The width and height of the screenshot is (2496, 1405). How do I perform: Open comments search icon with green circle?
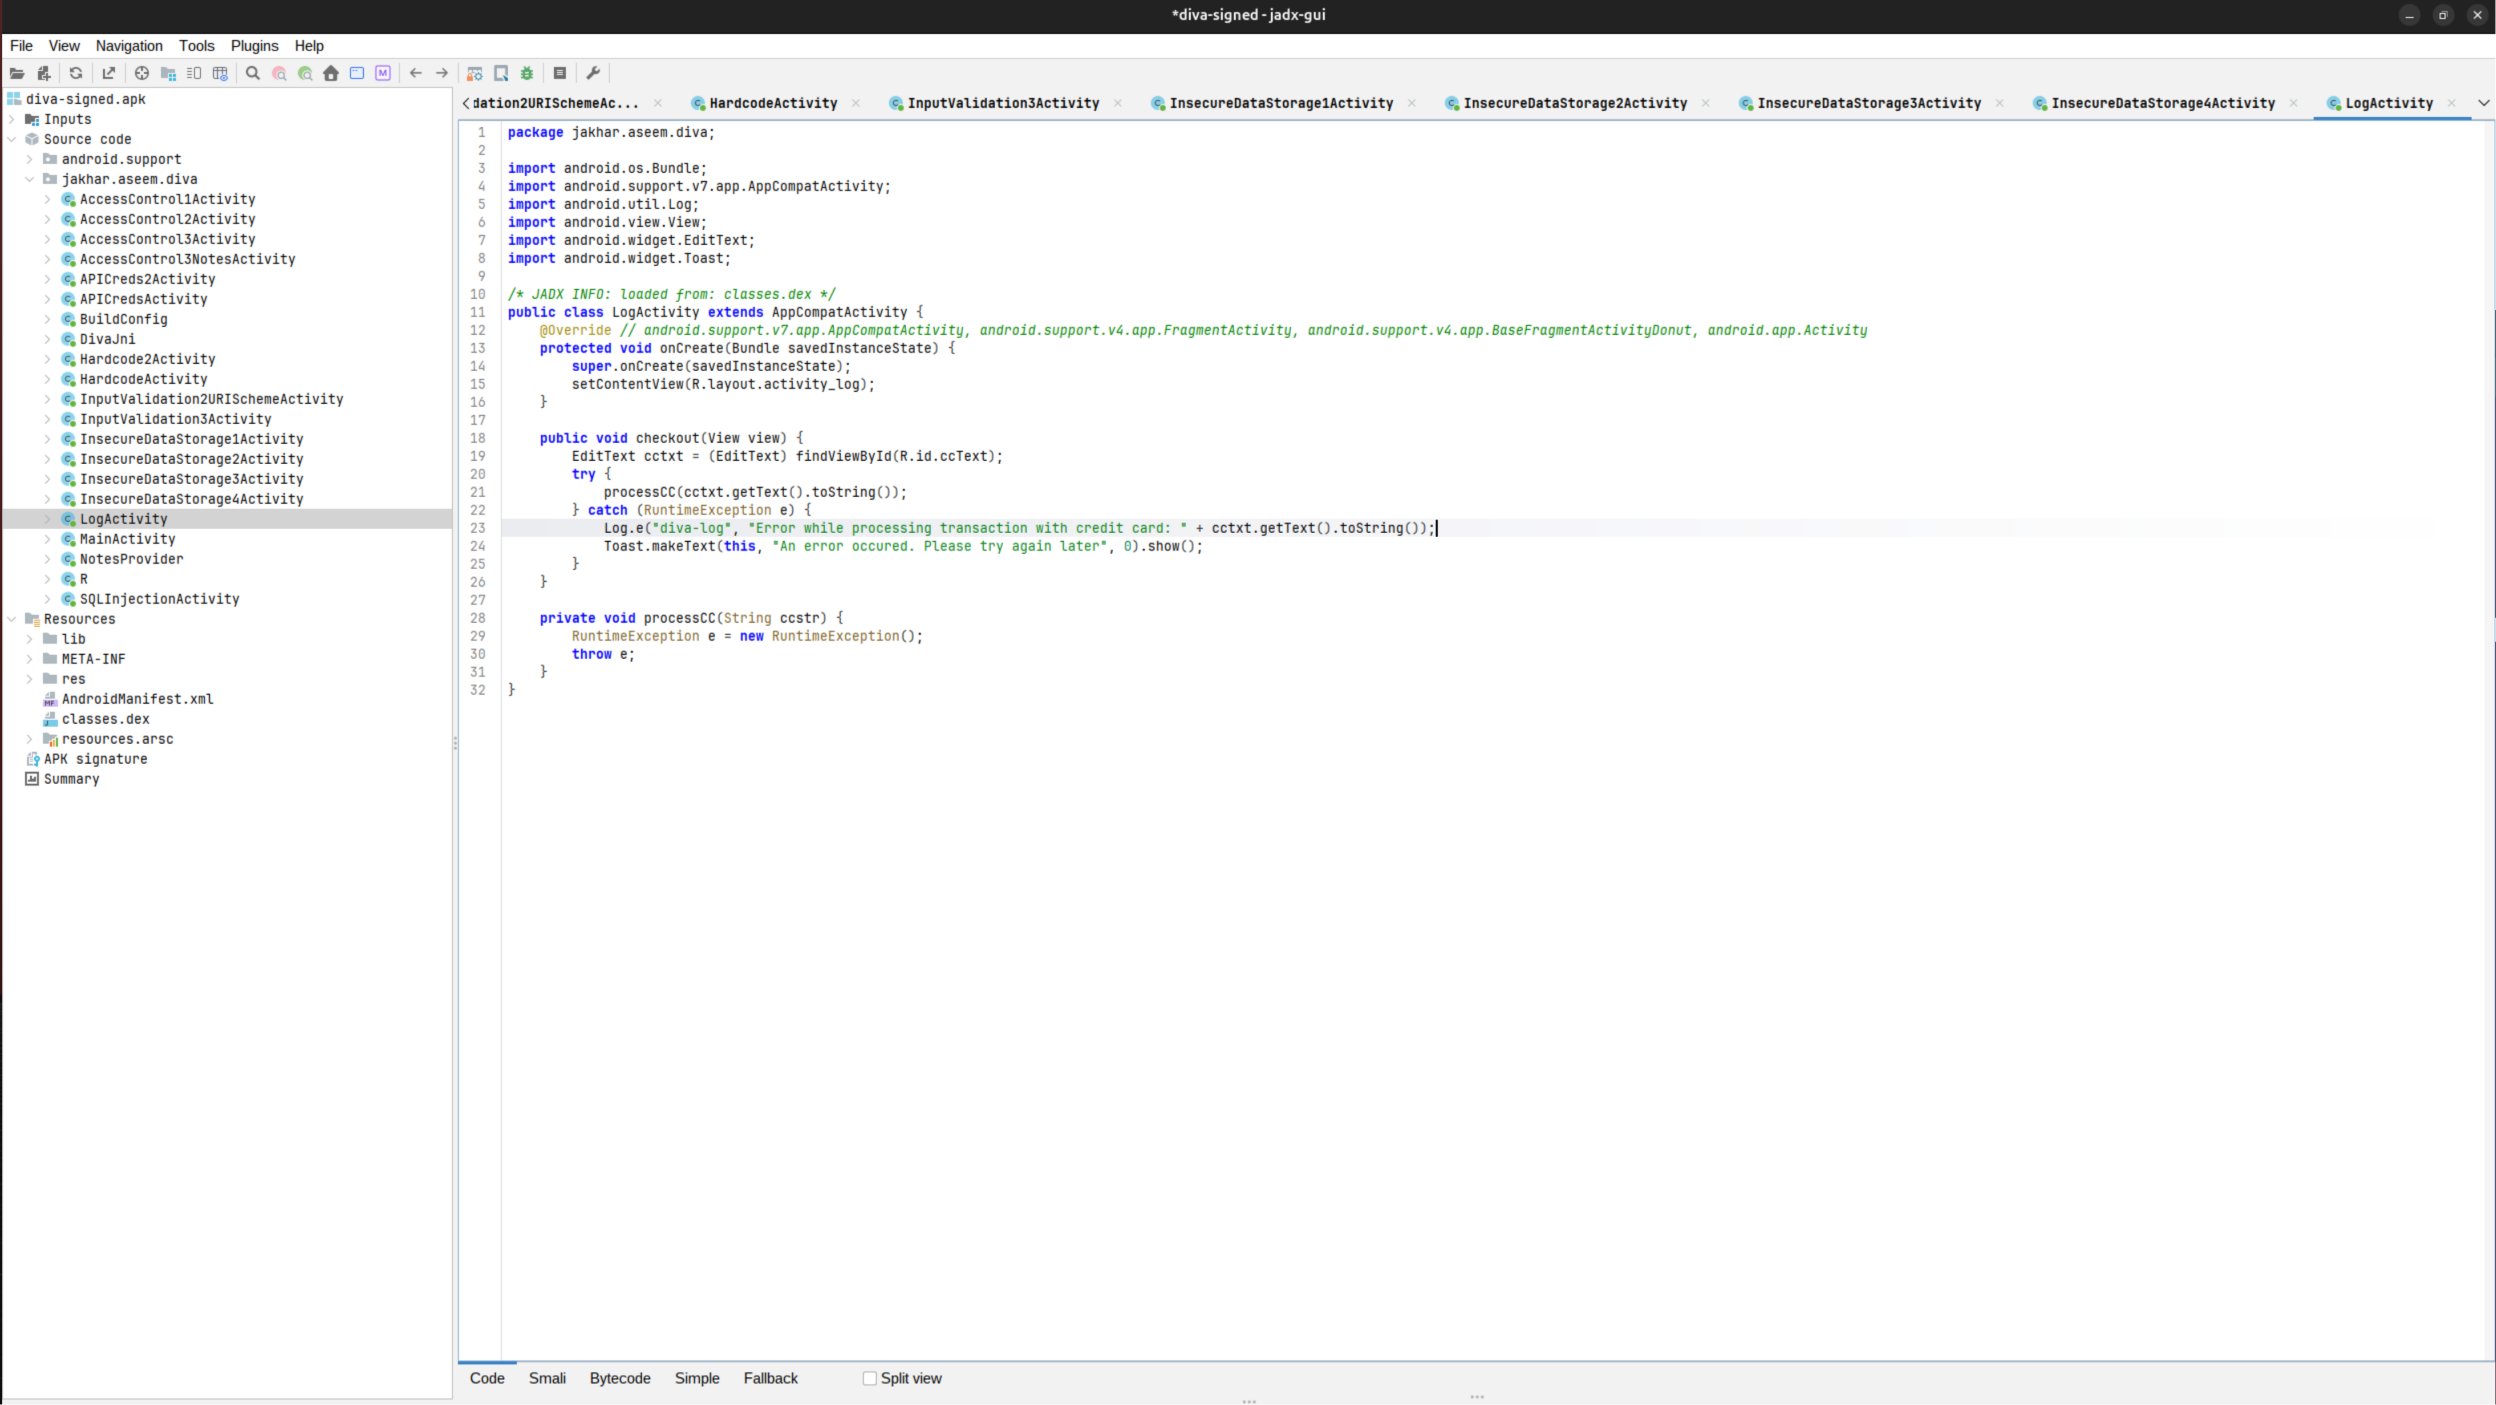(x=305, y=73)
